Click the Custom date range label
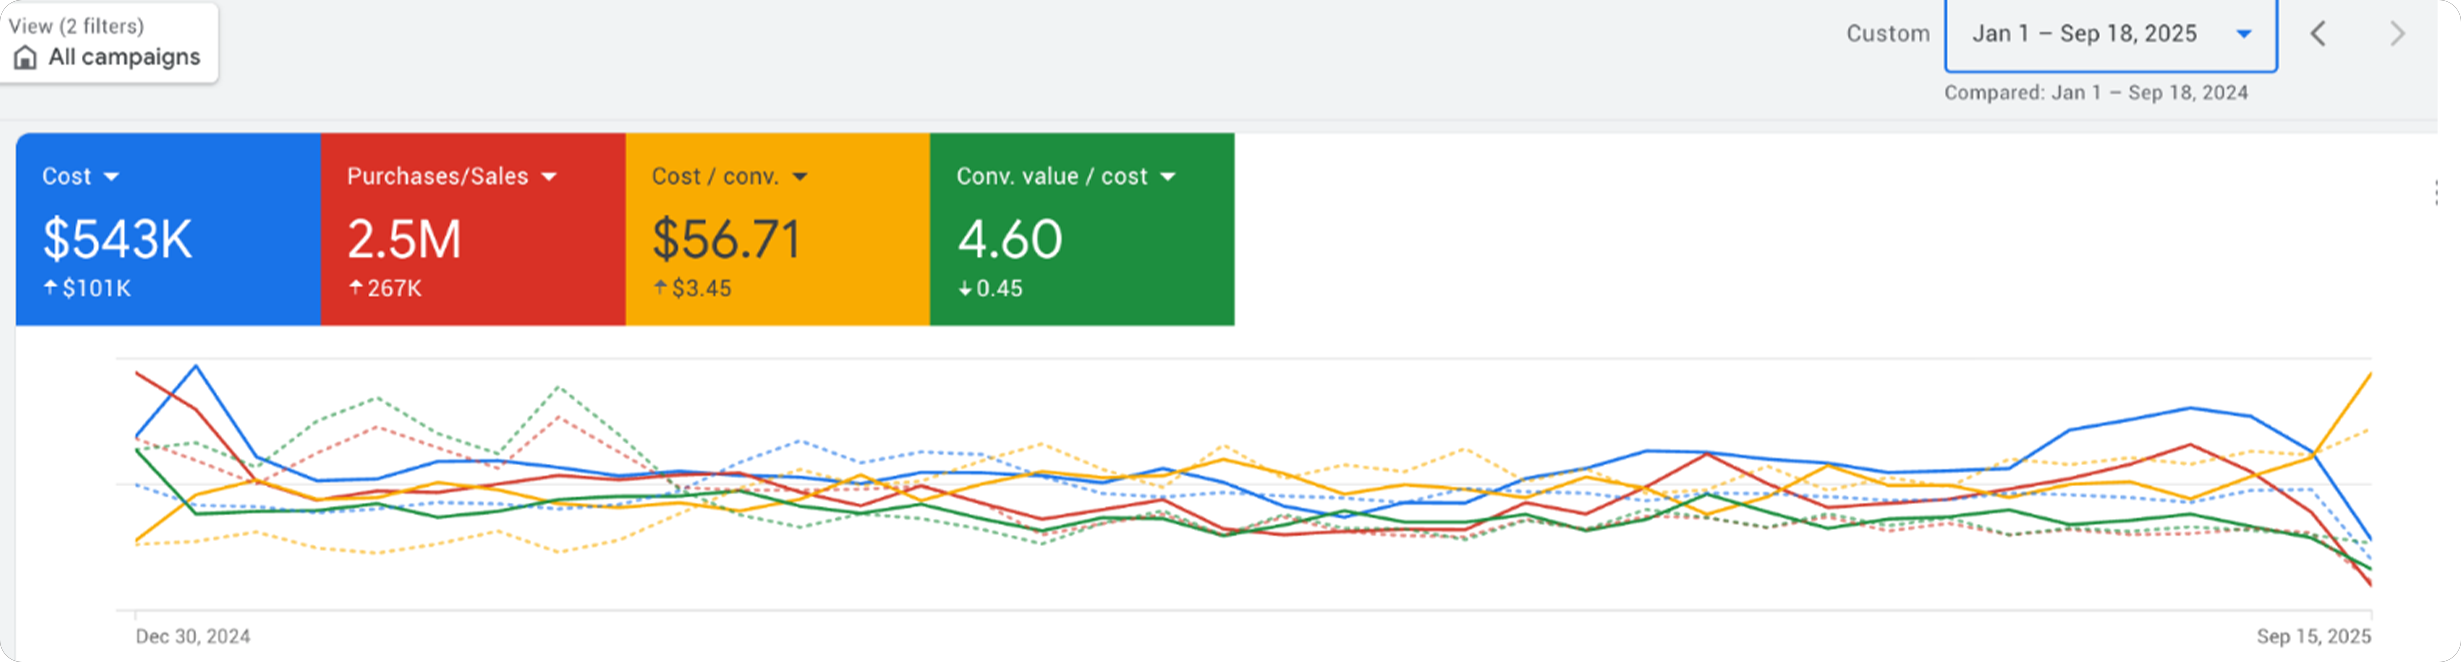This screenshot has height=662, width=2461. pos(1887,34)
